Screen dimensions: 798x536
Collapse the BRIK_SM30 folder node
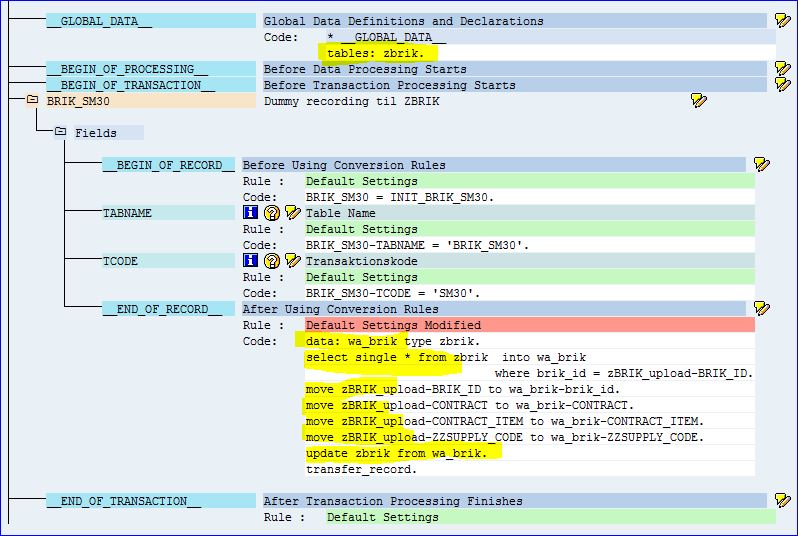33,99
